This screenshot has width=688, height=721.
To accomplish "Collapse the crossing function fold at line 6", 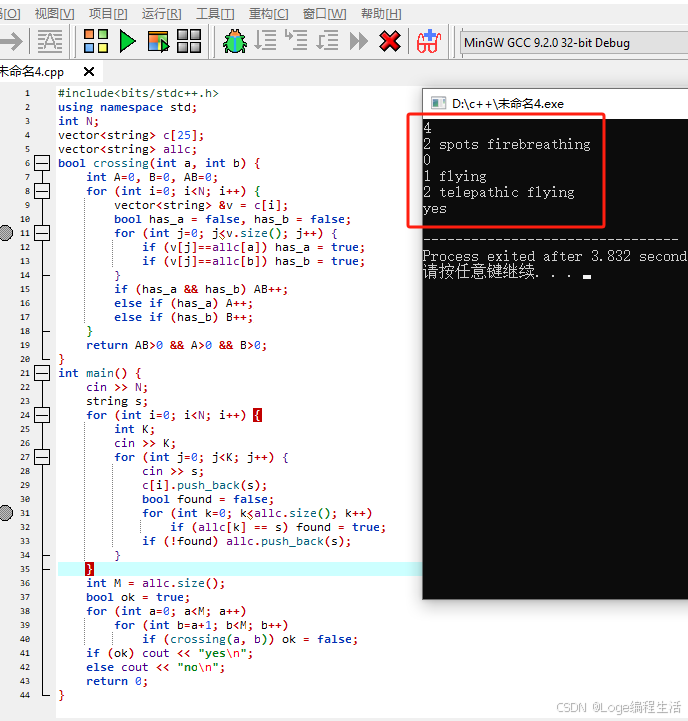I will pos(42,163).
